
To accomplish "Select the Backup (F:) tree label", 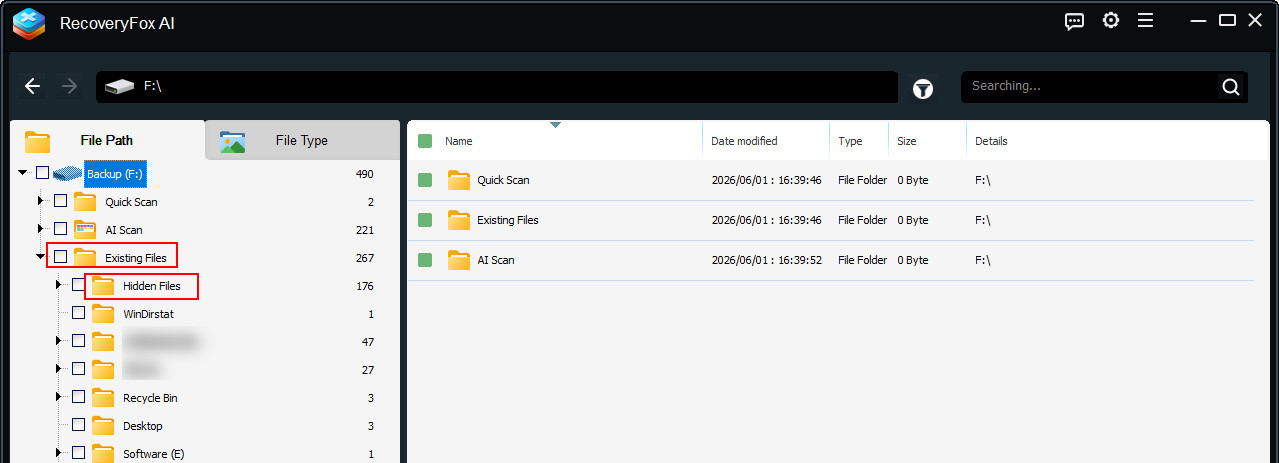I will point(117,174).
